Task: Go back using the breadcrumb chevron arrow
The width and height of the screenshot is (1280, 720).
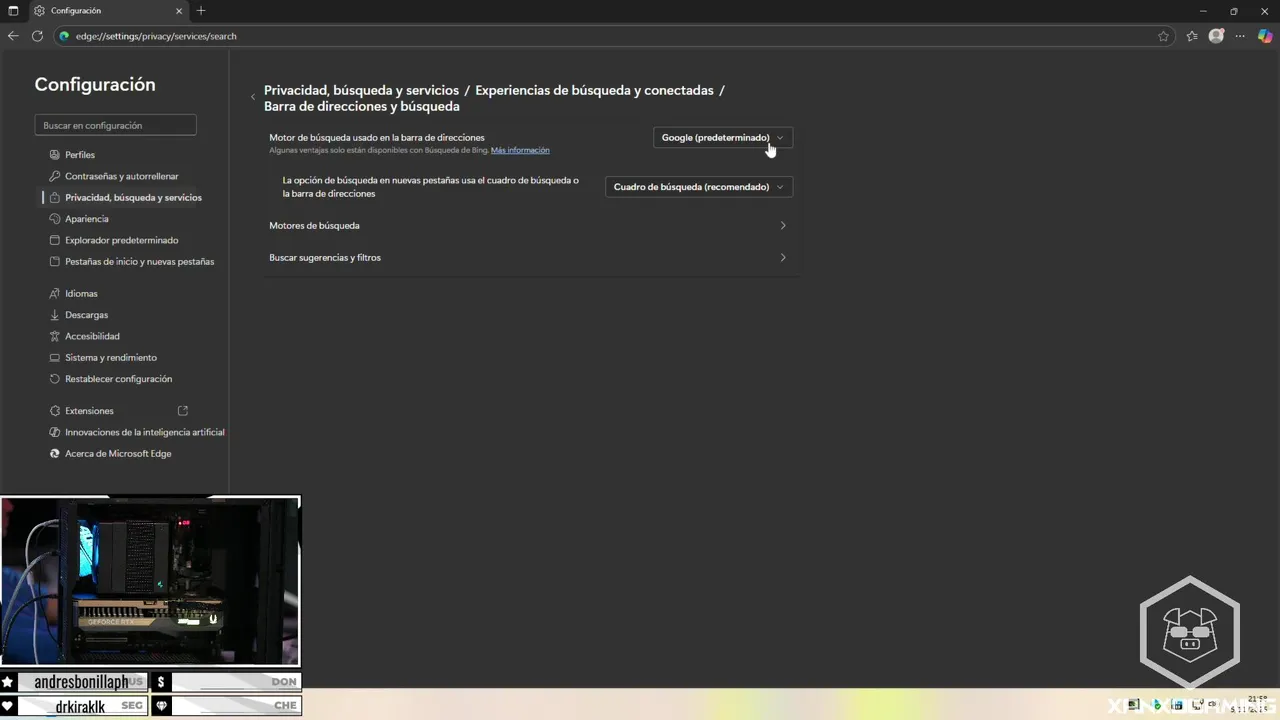Action: [x=253, y=97]
